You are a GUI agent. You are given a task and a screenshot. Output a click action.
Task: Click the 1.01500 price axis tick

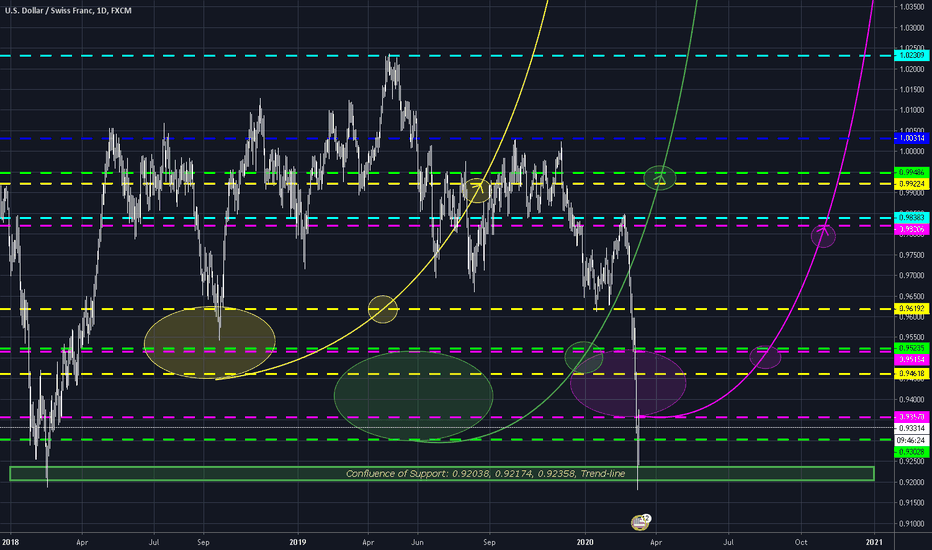pos(912,90)
